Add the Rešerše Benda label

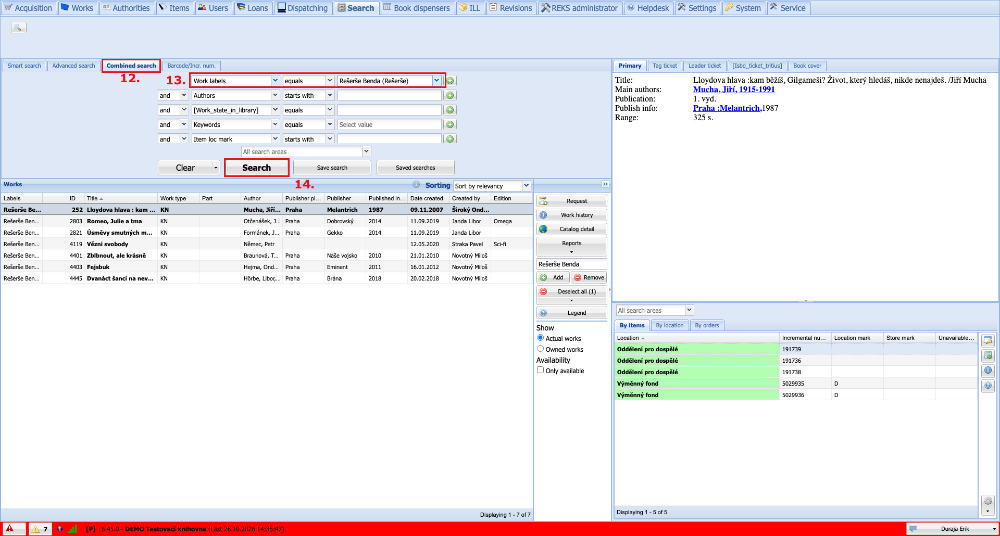click(x=552, y=278)
